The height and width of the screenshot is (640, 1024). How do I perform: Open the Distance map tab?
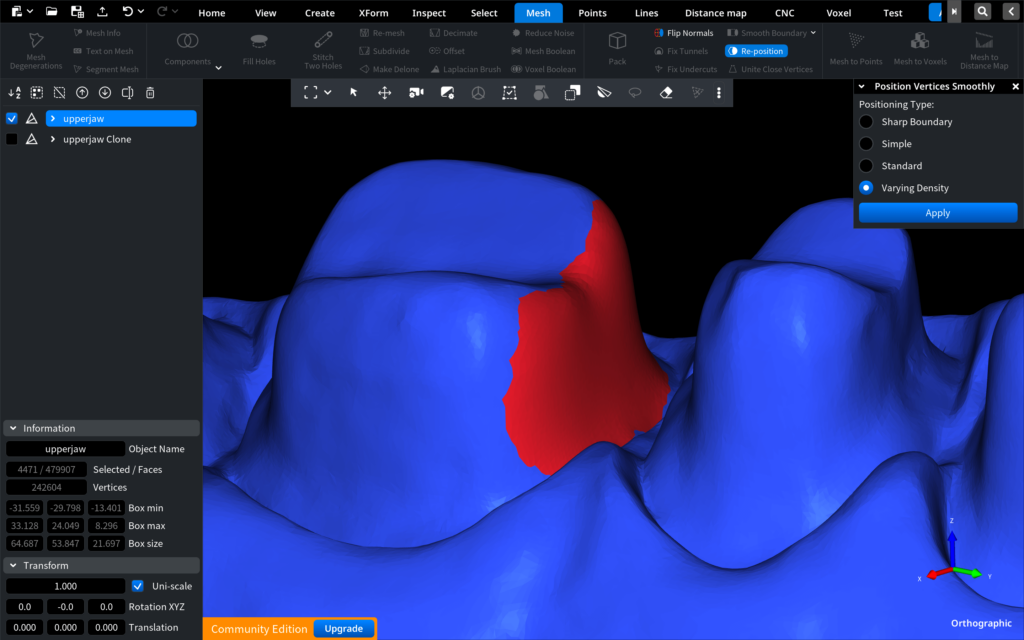tap(716, 13)
